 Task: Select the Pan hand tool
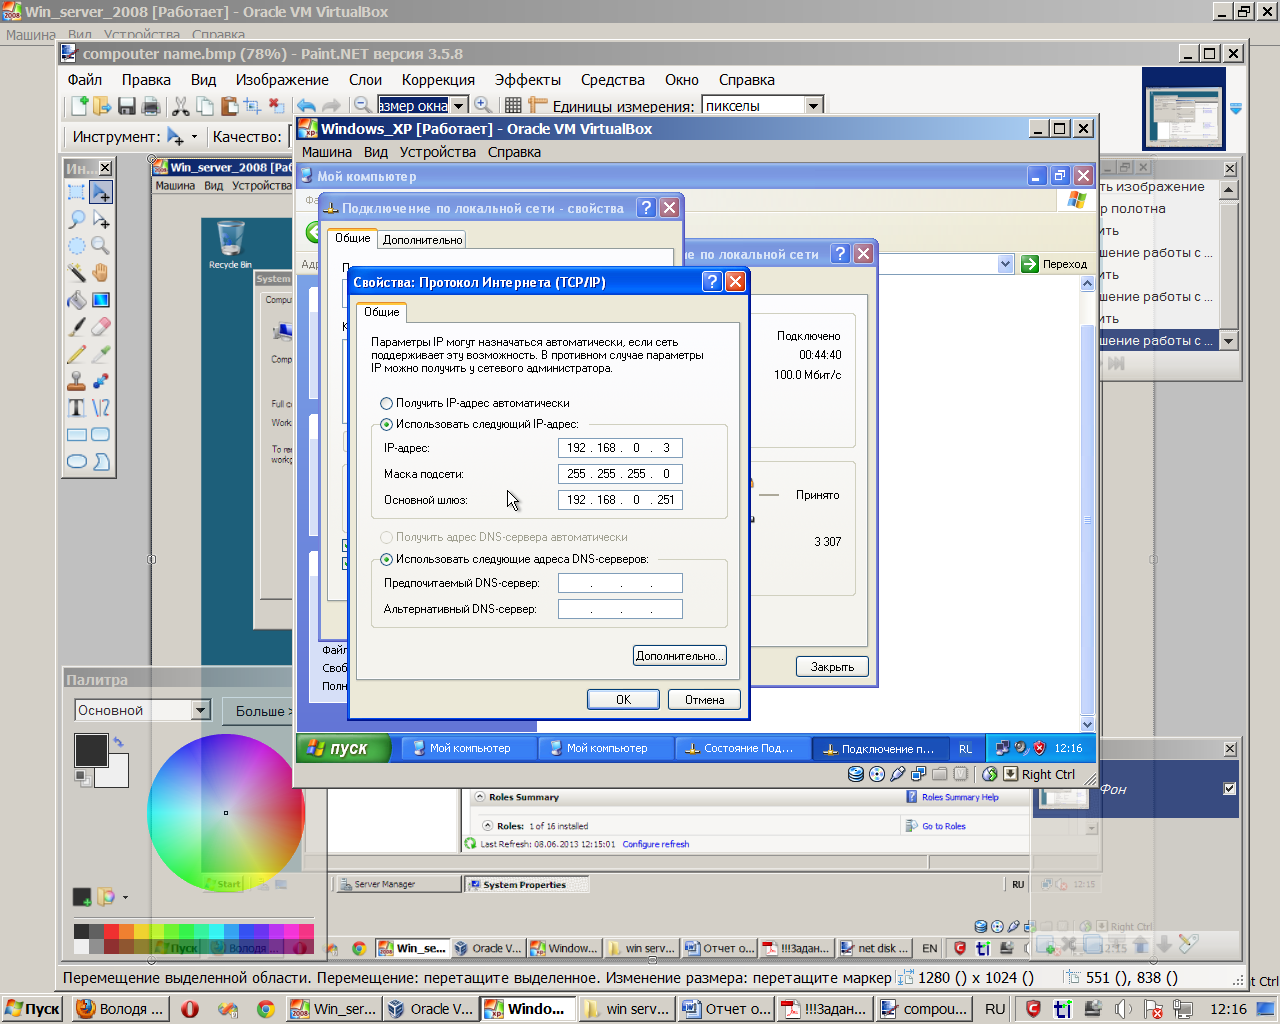point(101,273)
